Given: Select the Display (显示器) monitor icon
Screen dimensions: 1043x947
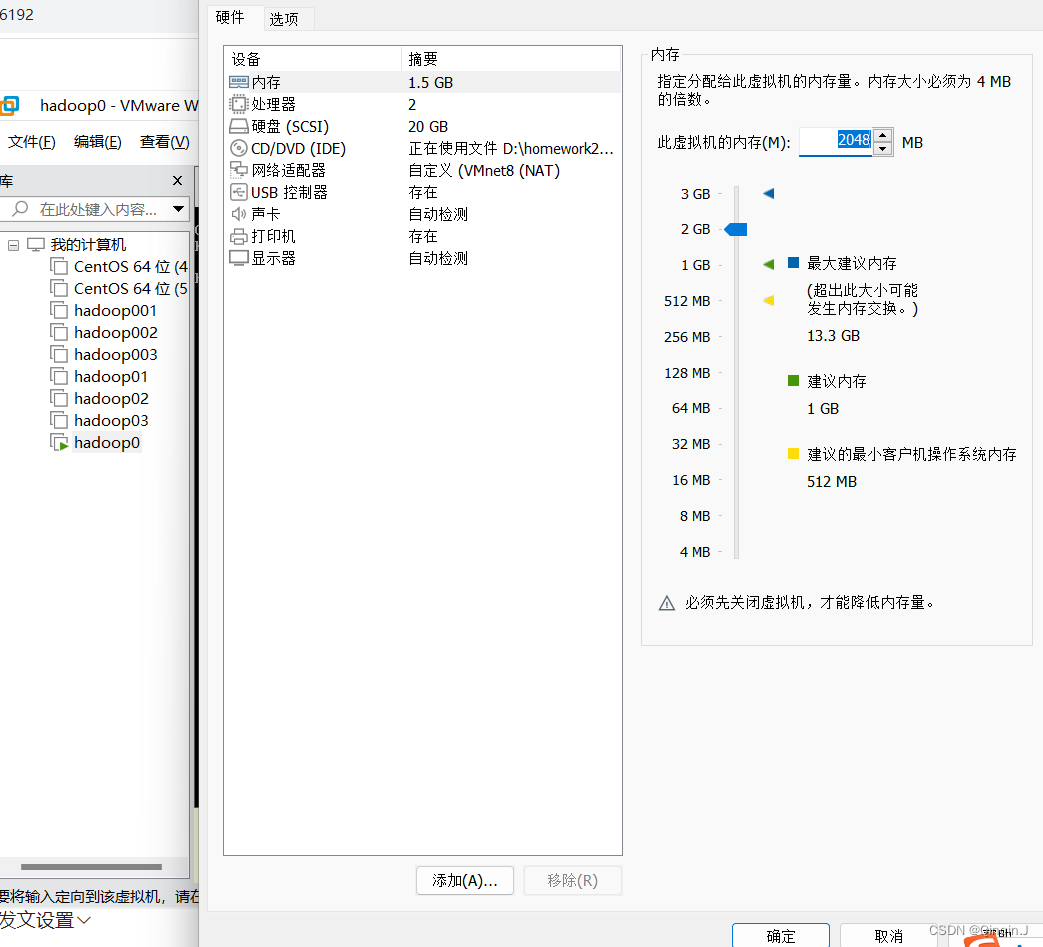Looking at the screenshot, I should click(238, 258).
